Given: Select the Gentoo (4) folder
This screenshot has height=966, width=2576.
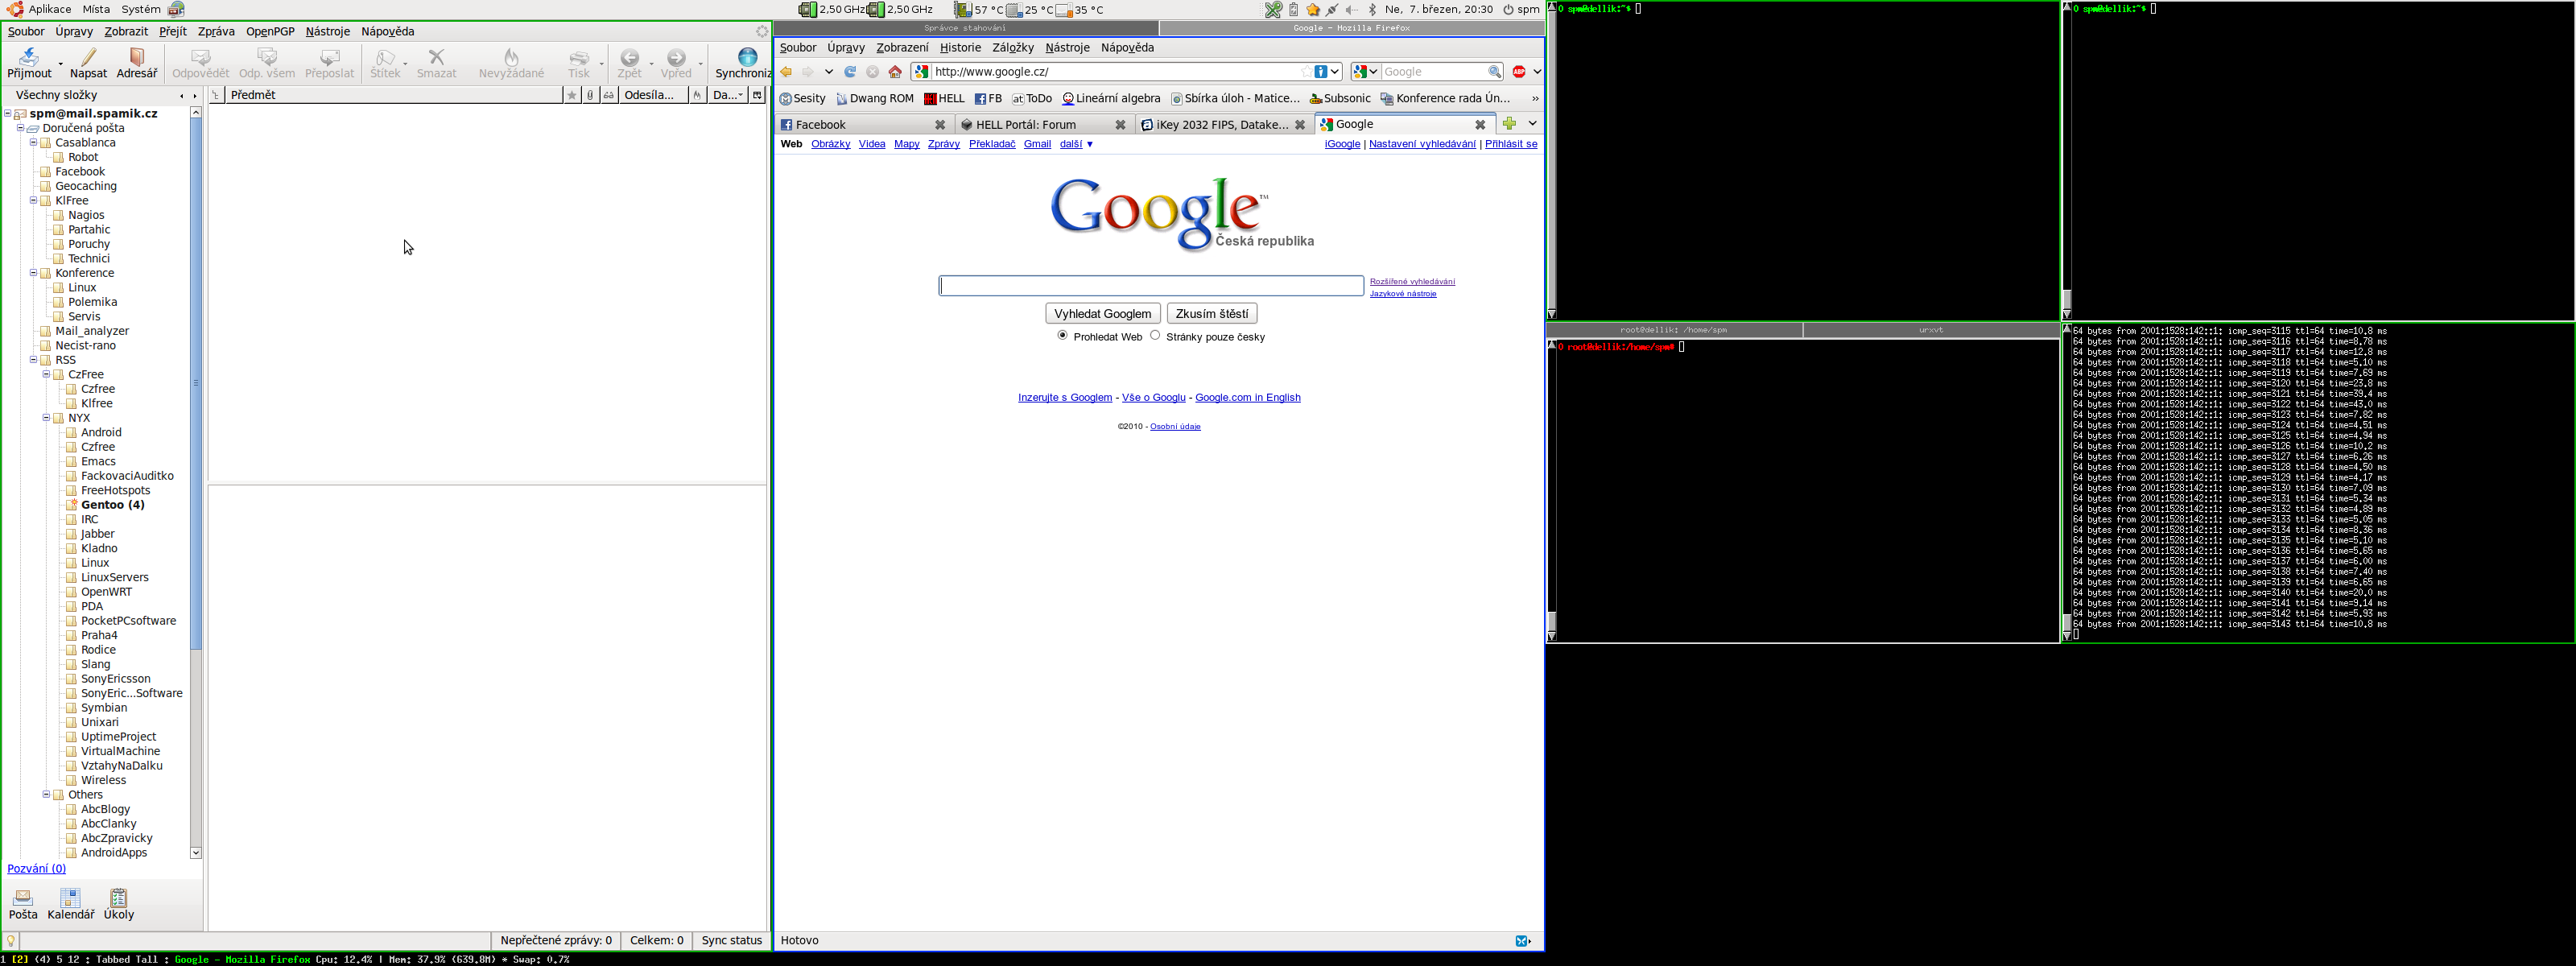Looking at the screenshot, I should pos(112,505).
